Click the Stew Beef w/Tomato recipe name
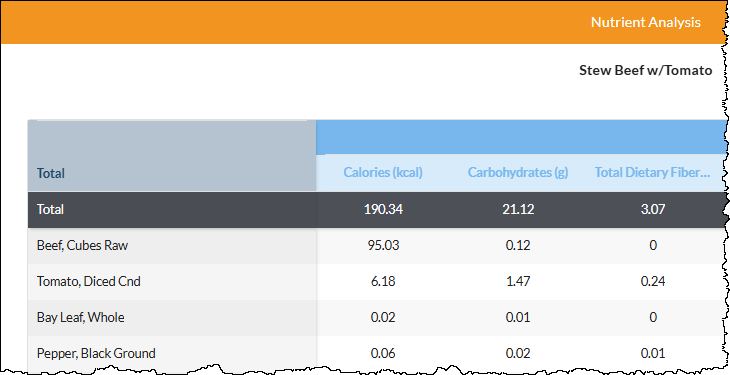The height and width of the screenshot is (375, 730). click(x=645, y=70)
